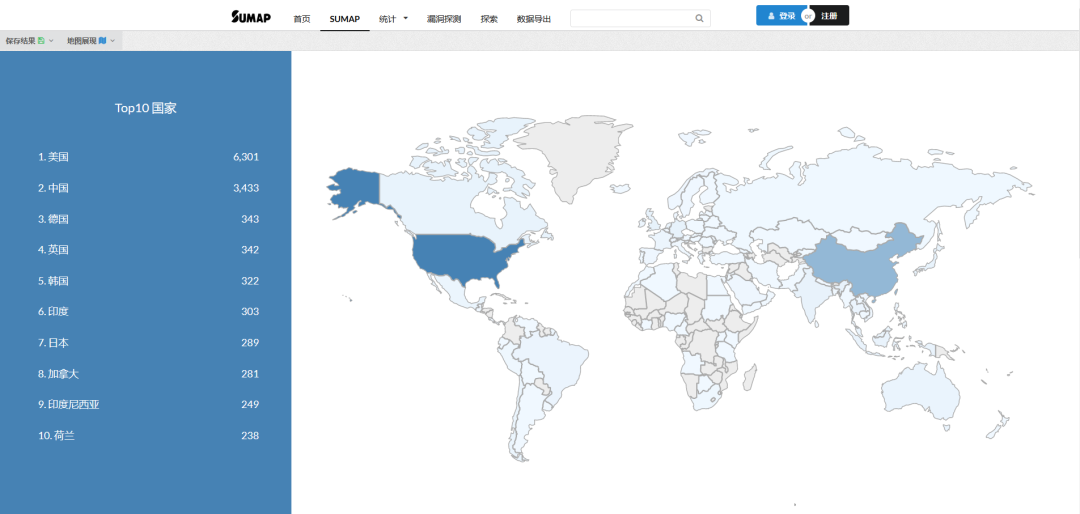Click the SUMAP logo
Image resolution: width=1080 pixels, height=514 pixels.
(x=250, y=17)
